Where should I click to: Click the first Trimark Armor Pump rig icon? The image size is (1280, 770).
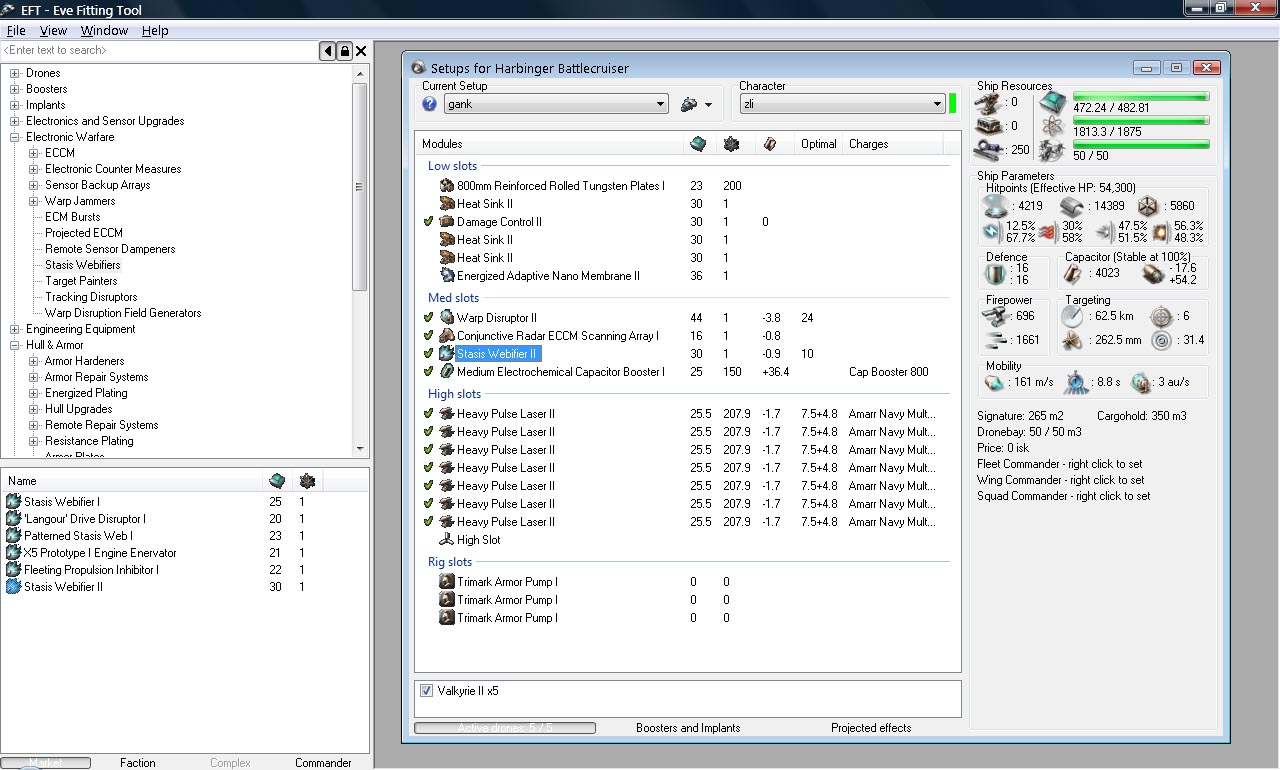pyautogui.click(x=447, y=582)
